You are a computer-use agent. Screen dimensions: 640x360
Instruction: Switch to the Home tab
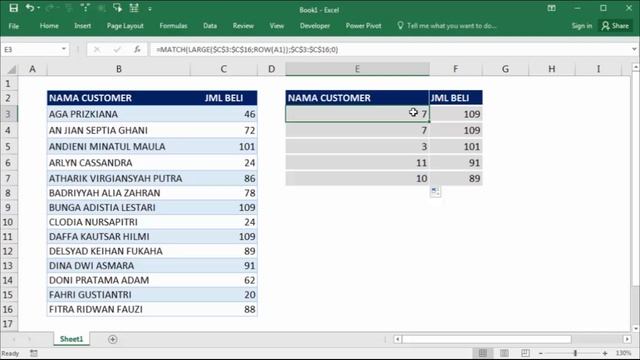(x=49, y=26)
